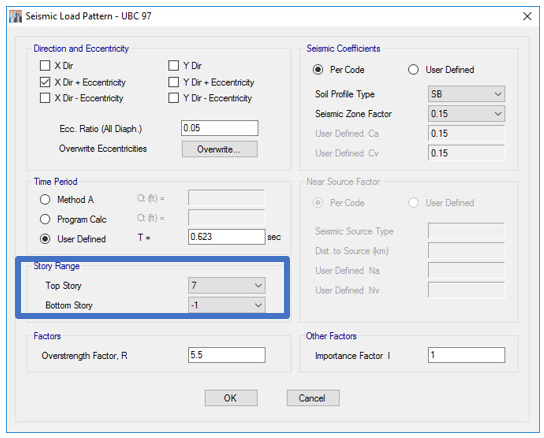
Task: Click the "Bottom Story" label
Action: (x=69, y=305)
